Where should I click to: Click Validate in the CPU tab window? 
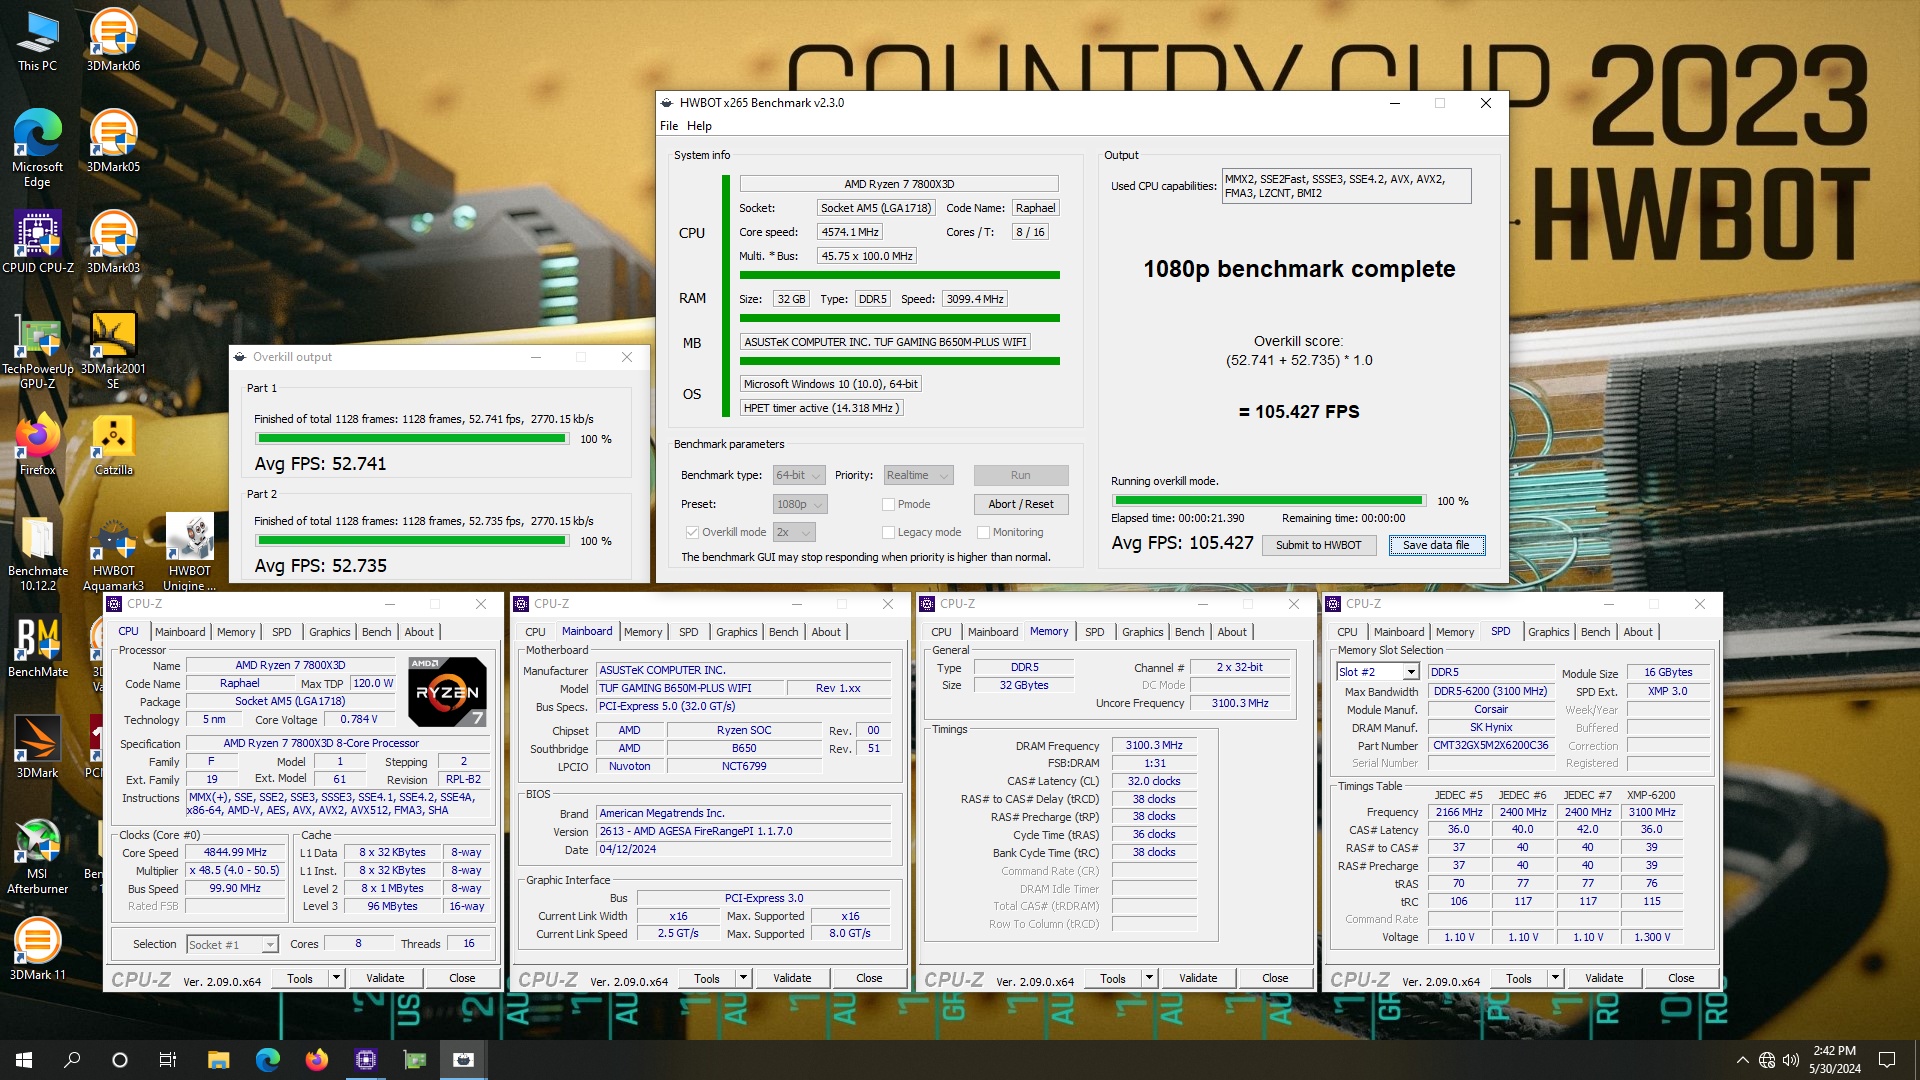pos(384,978)
